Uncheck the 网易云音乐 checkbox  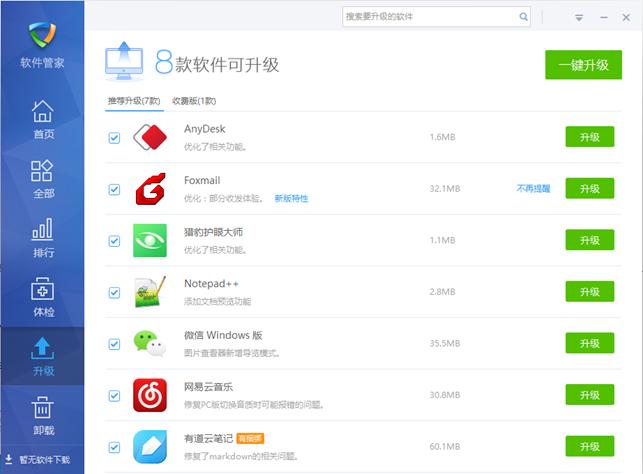point(114,396)
